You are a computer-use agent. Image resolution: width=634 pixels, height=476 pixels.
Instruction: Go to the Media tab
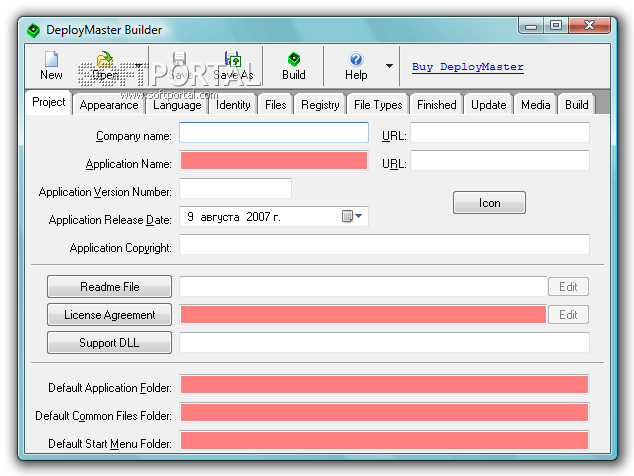pyautogui.click(x=535, y=105)
